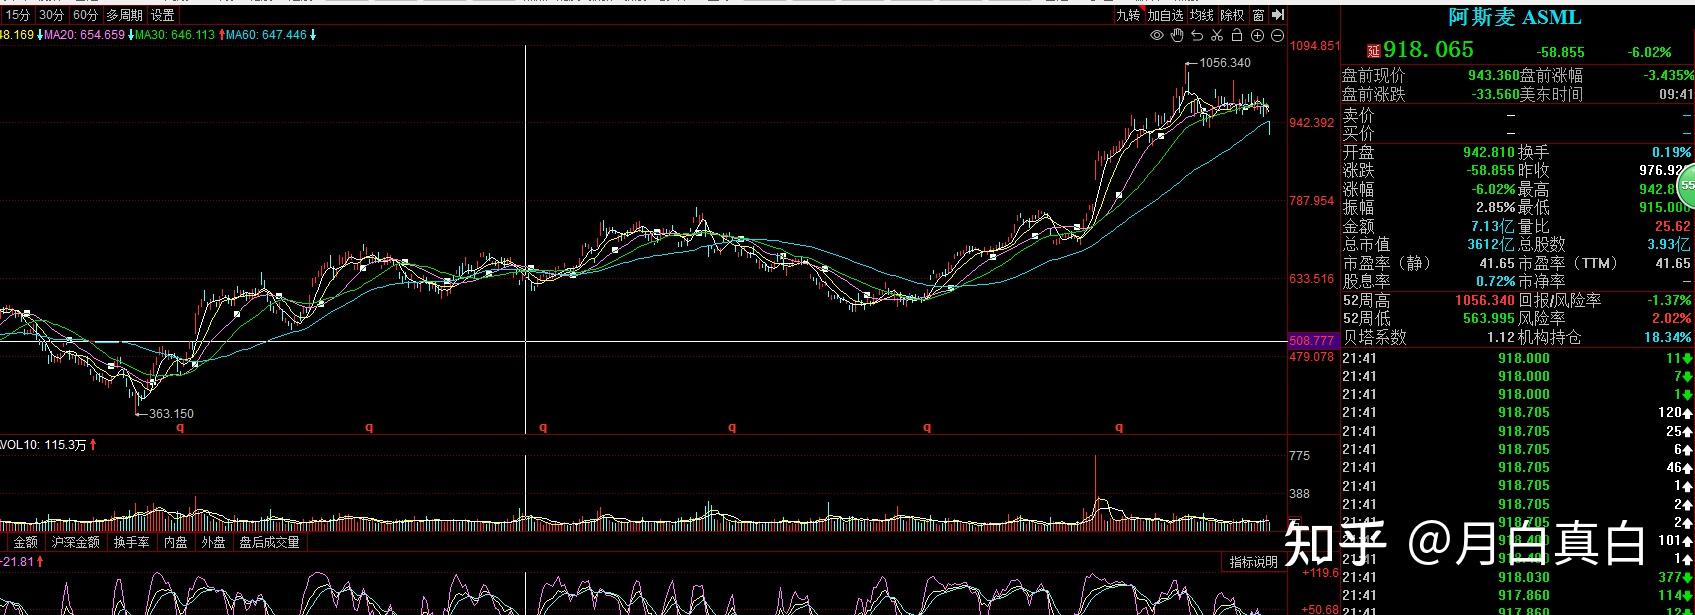Click the 479.078 price axis label
The height and width of the screenshot is (615, 1695).
pos(1312,357)
